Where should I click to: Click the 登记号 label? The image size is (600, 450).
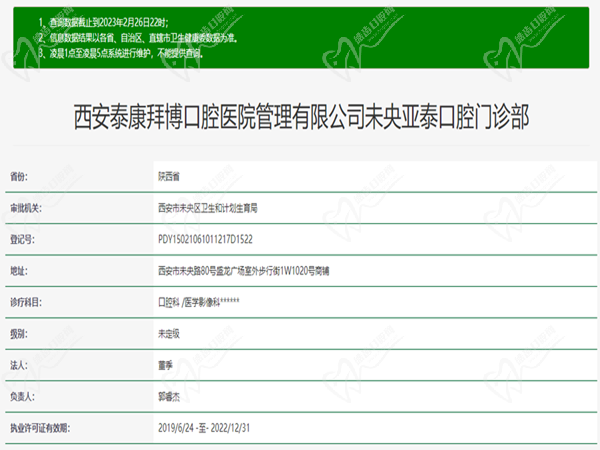coord(22,240)
